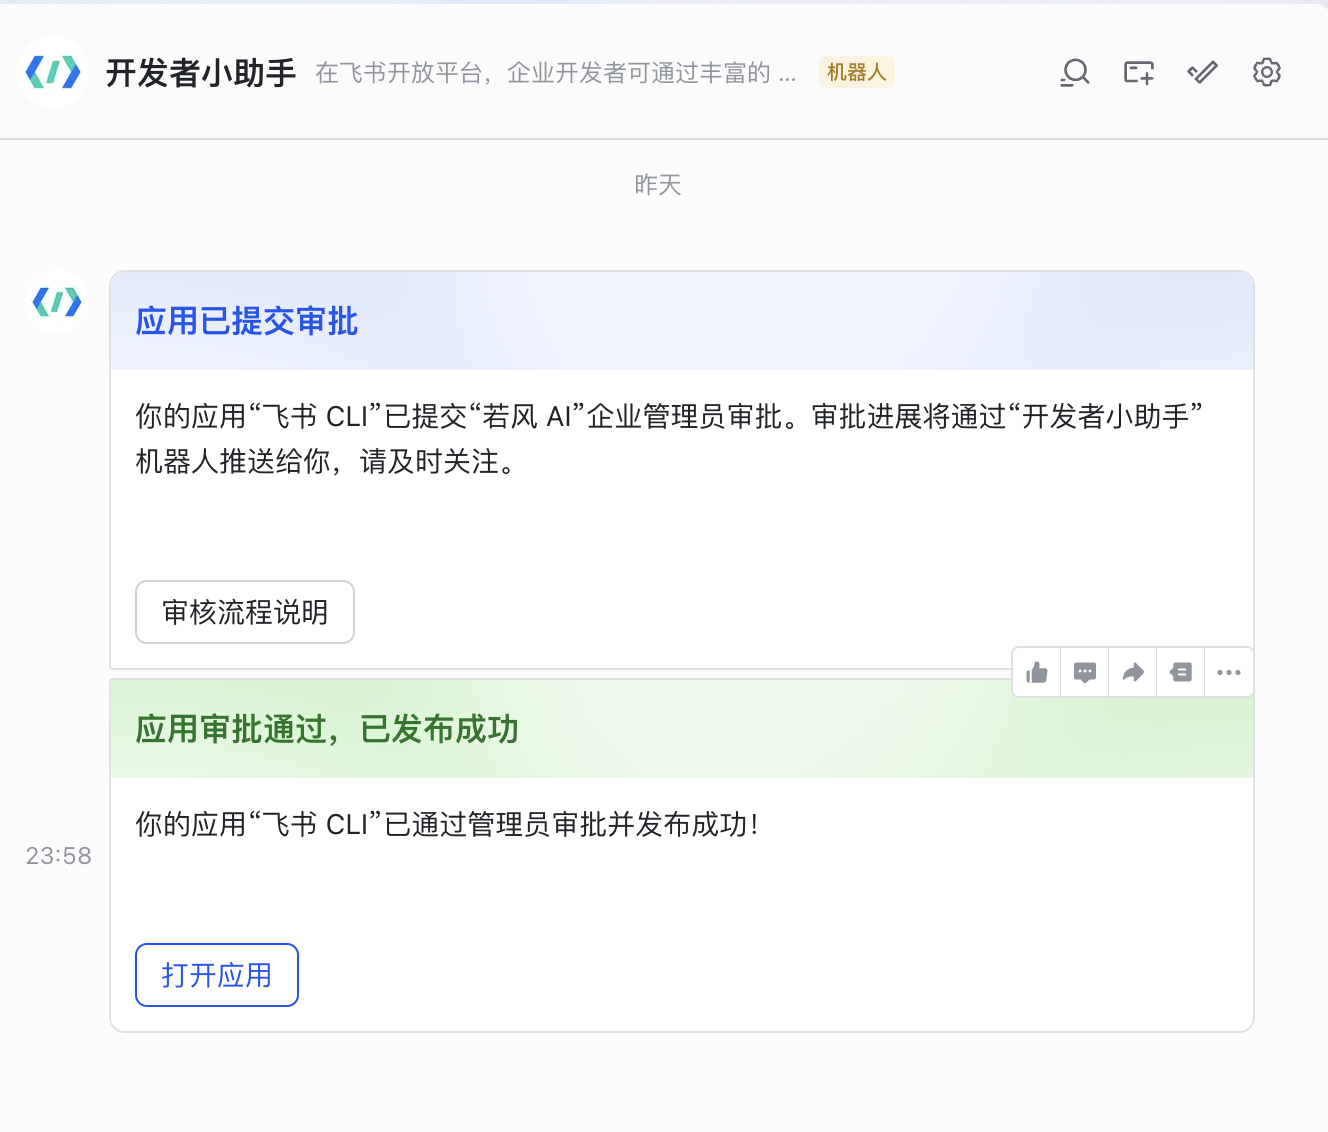Forward the message using arrow icon
1328x1132 pixels.
tap(1133, 672)
